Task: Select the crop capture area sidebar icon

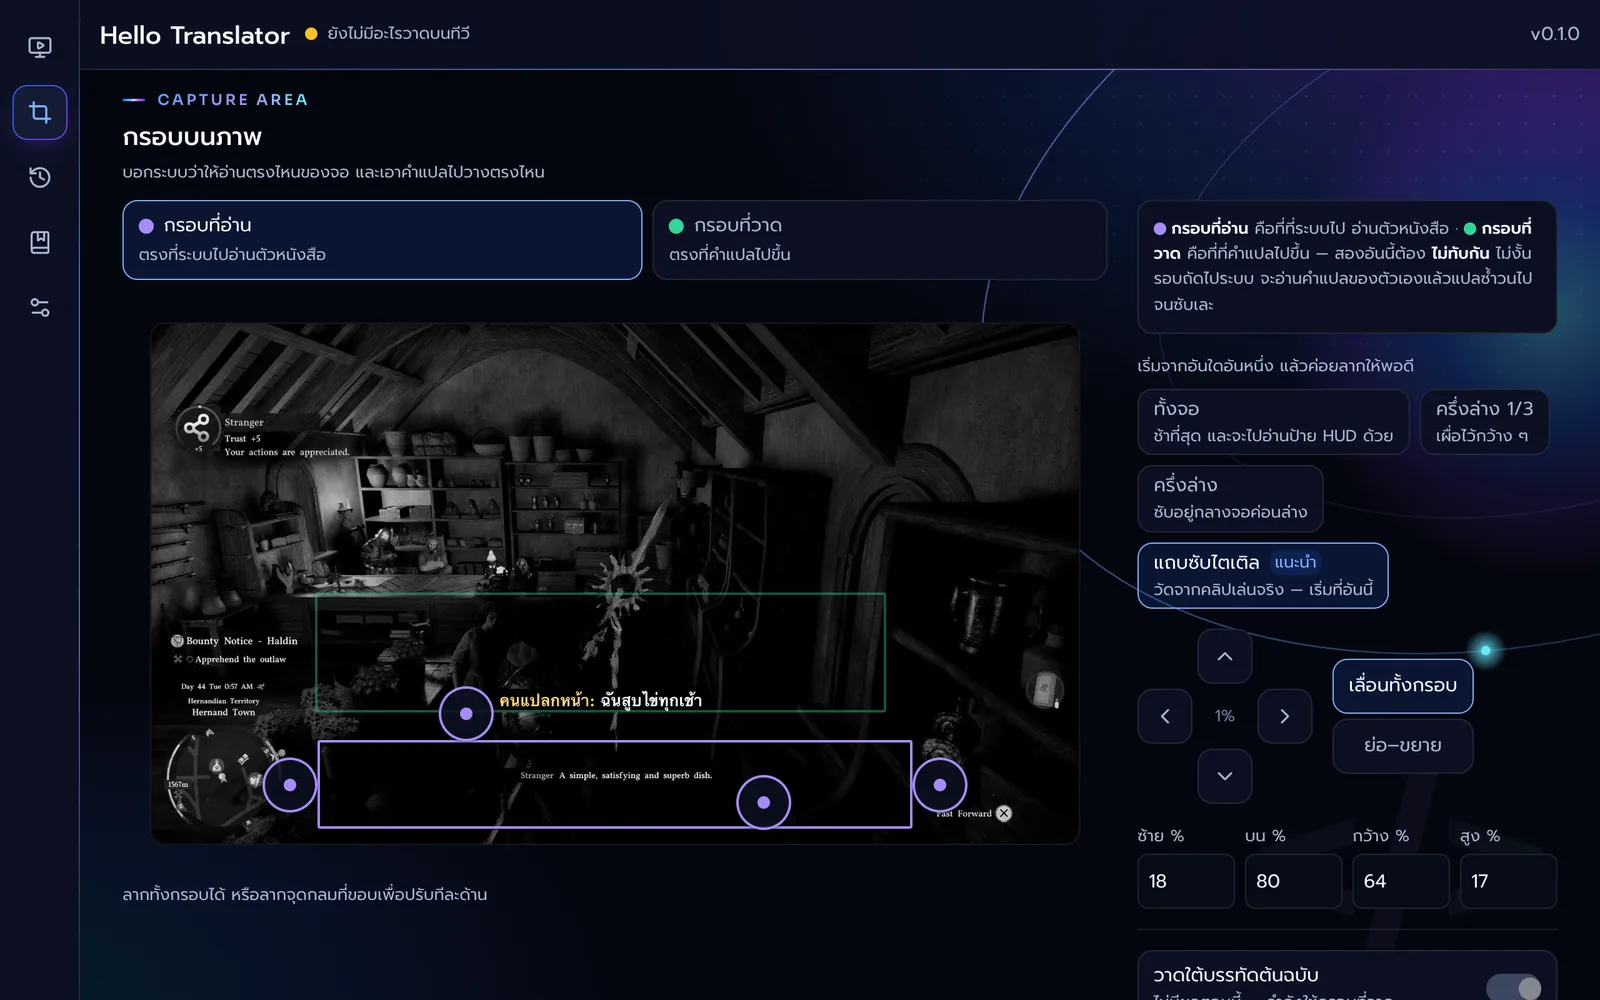Action: tap(40, 112)
